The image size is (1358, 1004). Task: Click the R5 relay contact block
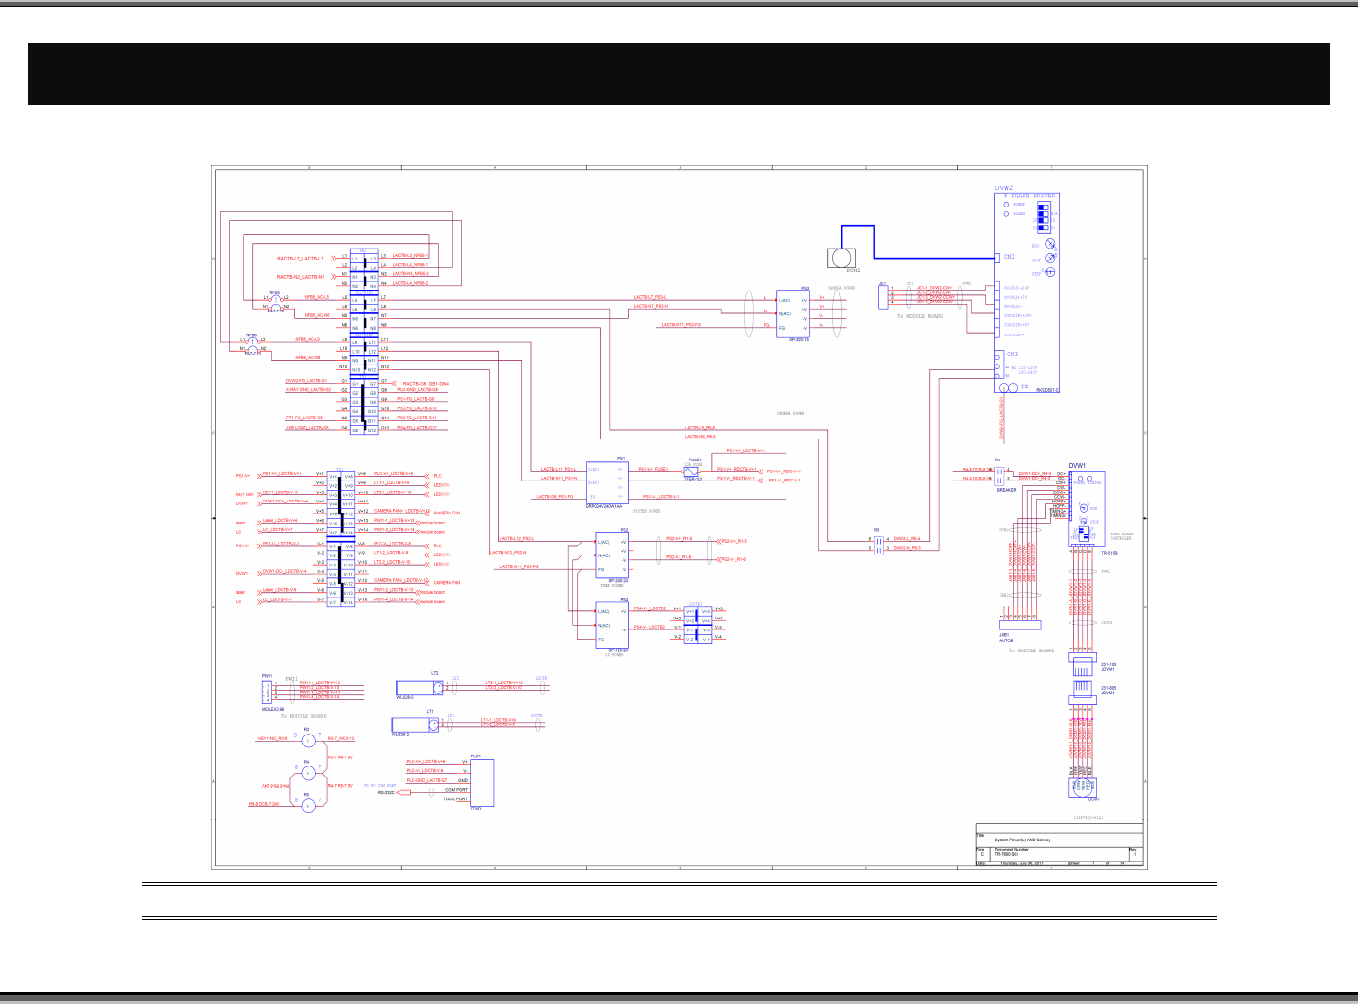click(878, 544)
